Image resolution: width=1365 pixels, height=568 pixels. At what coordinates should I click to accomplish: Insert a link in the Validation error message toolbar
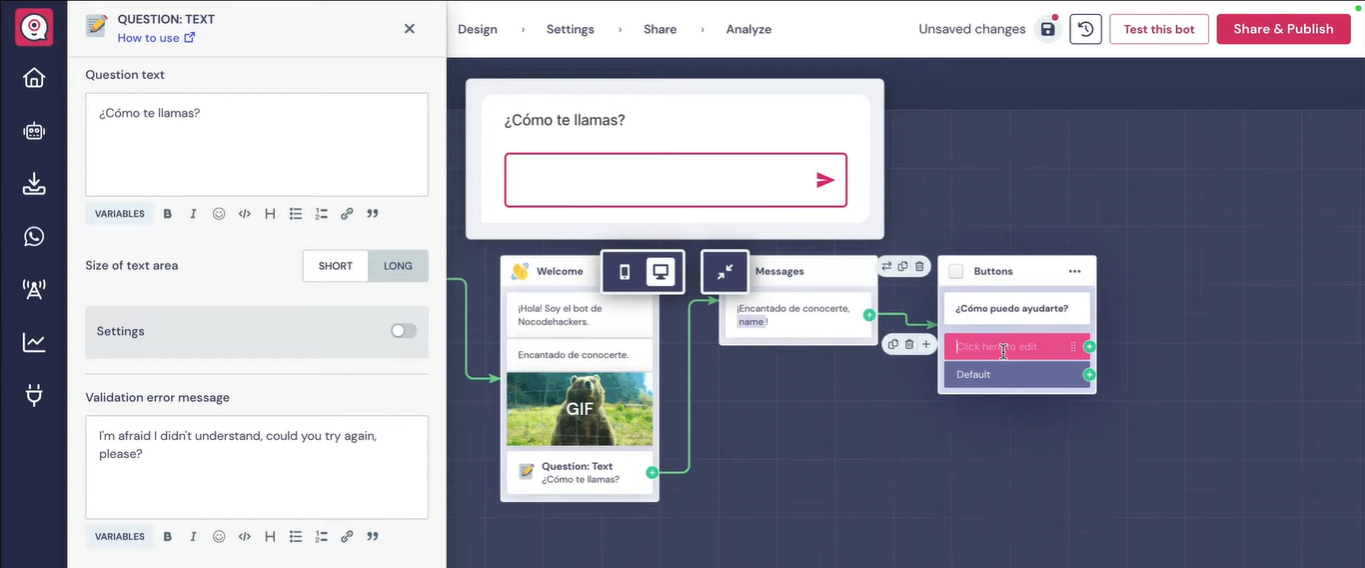pyautogui.click(x=347, y=536)
